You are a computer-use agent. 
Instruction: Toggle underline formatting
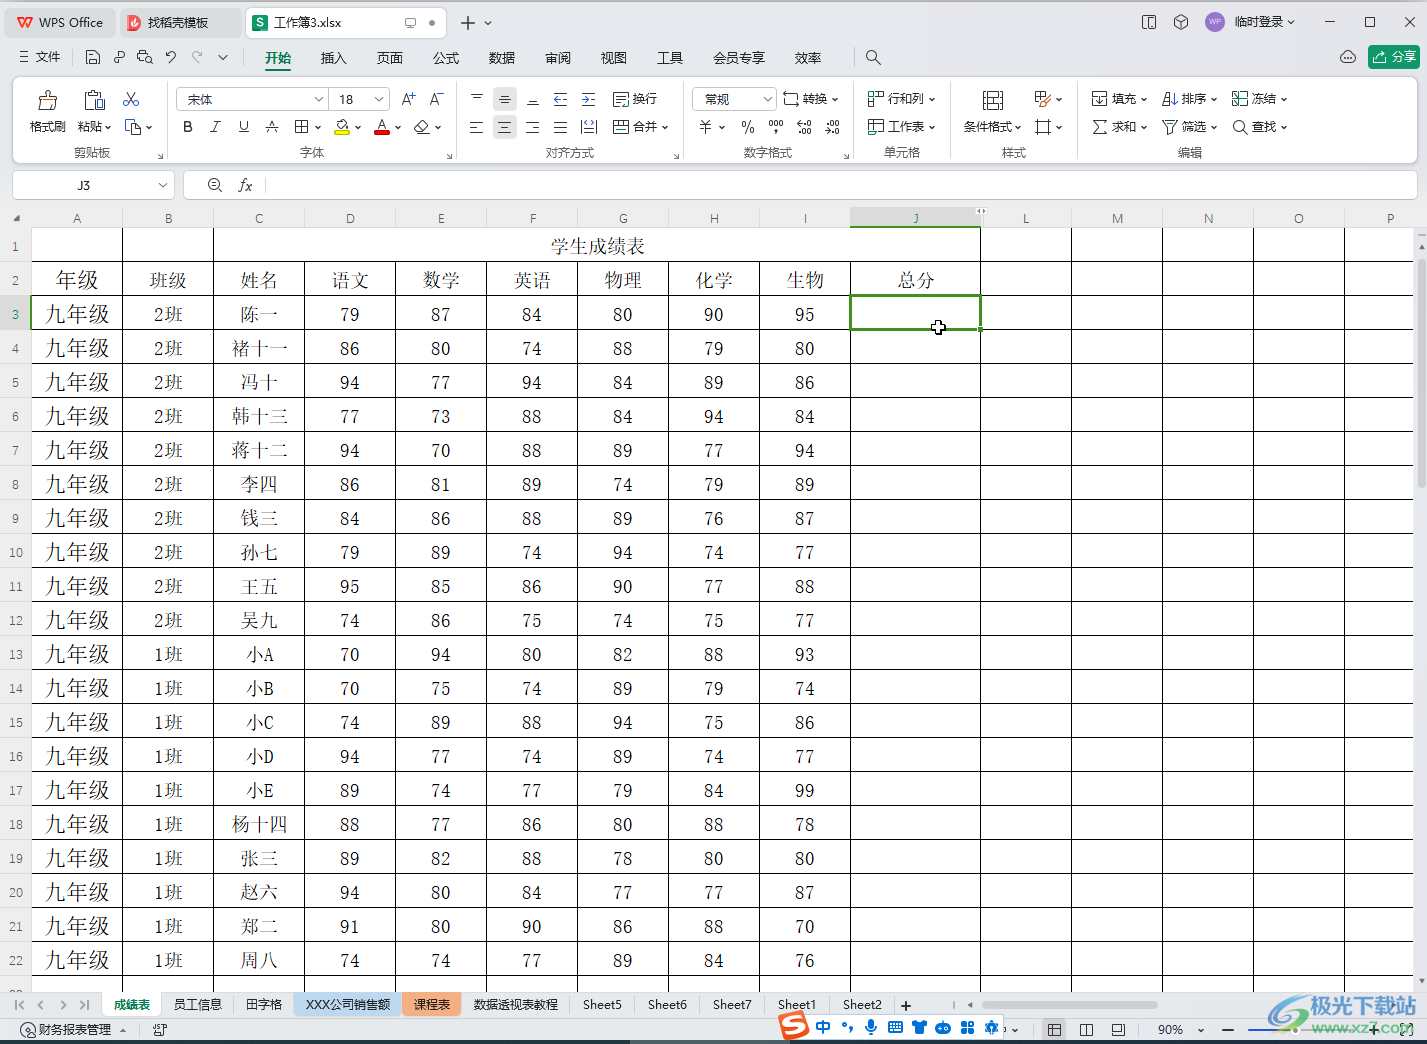click(244, 127)
